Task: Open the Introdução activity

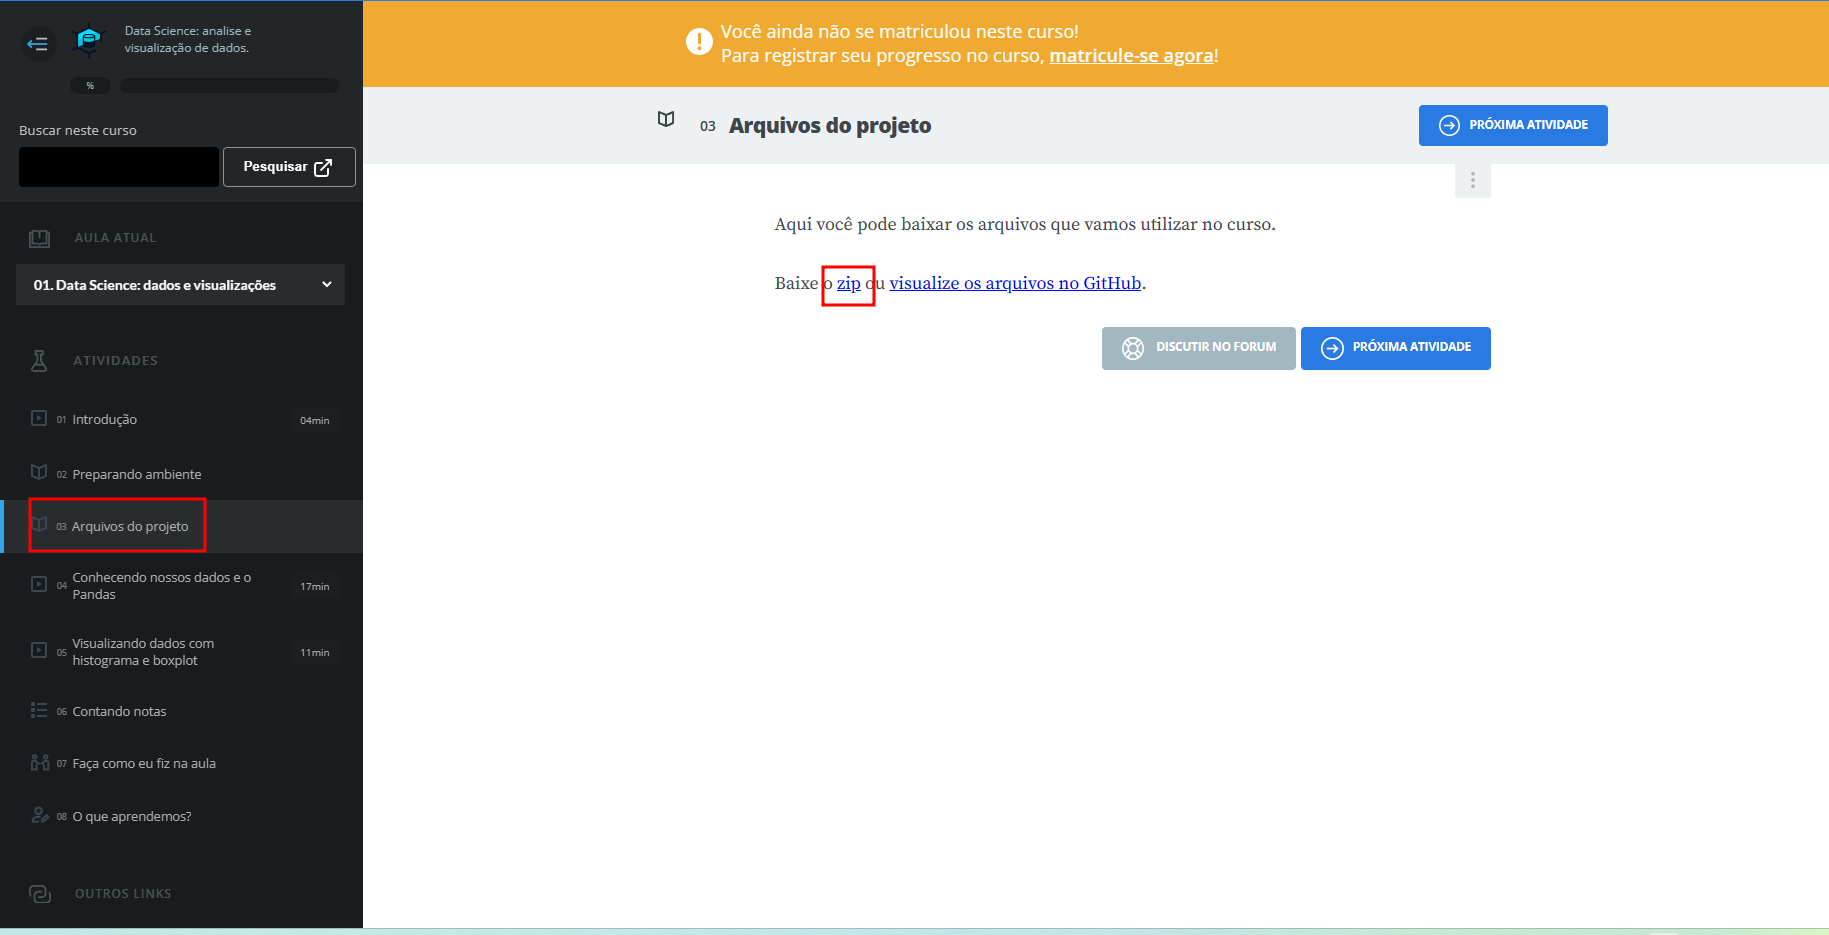Action: (182, 419)
